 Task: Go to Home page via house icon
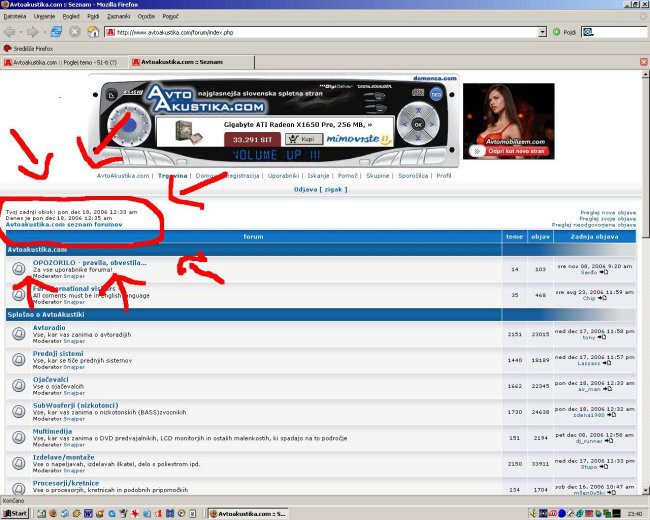point(93,32)
